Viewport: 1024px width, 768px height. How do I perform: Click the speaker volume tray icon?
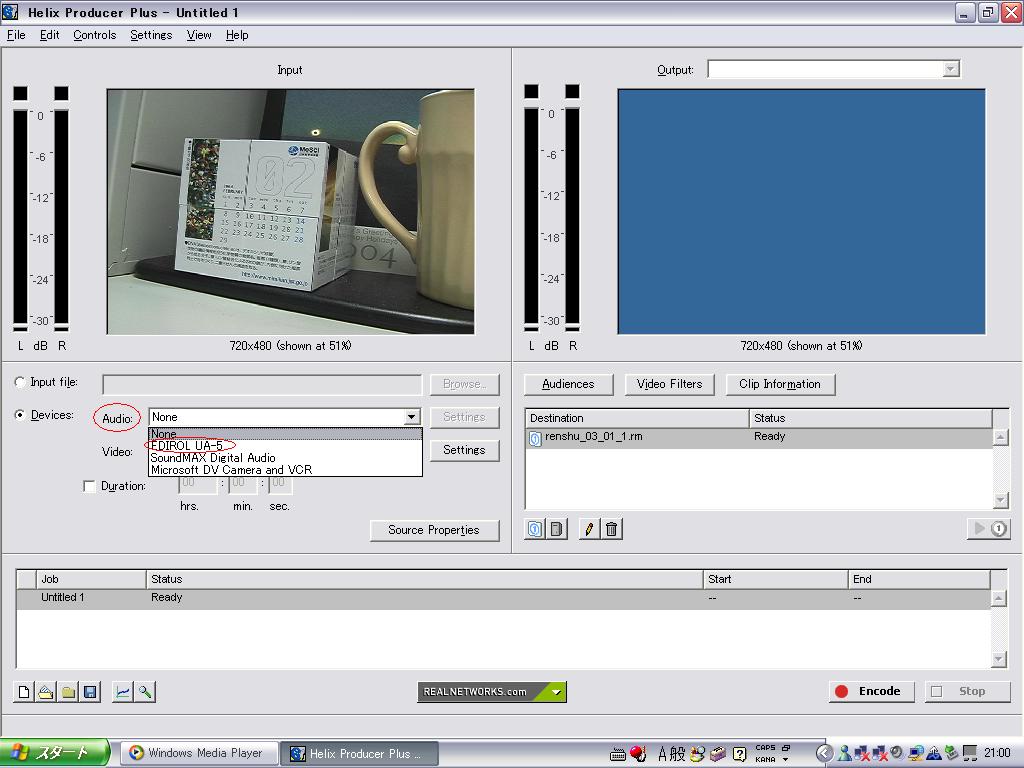click(897, 753)
